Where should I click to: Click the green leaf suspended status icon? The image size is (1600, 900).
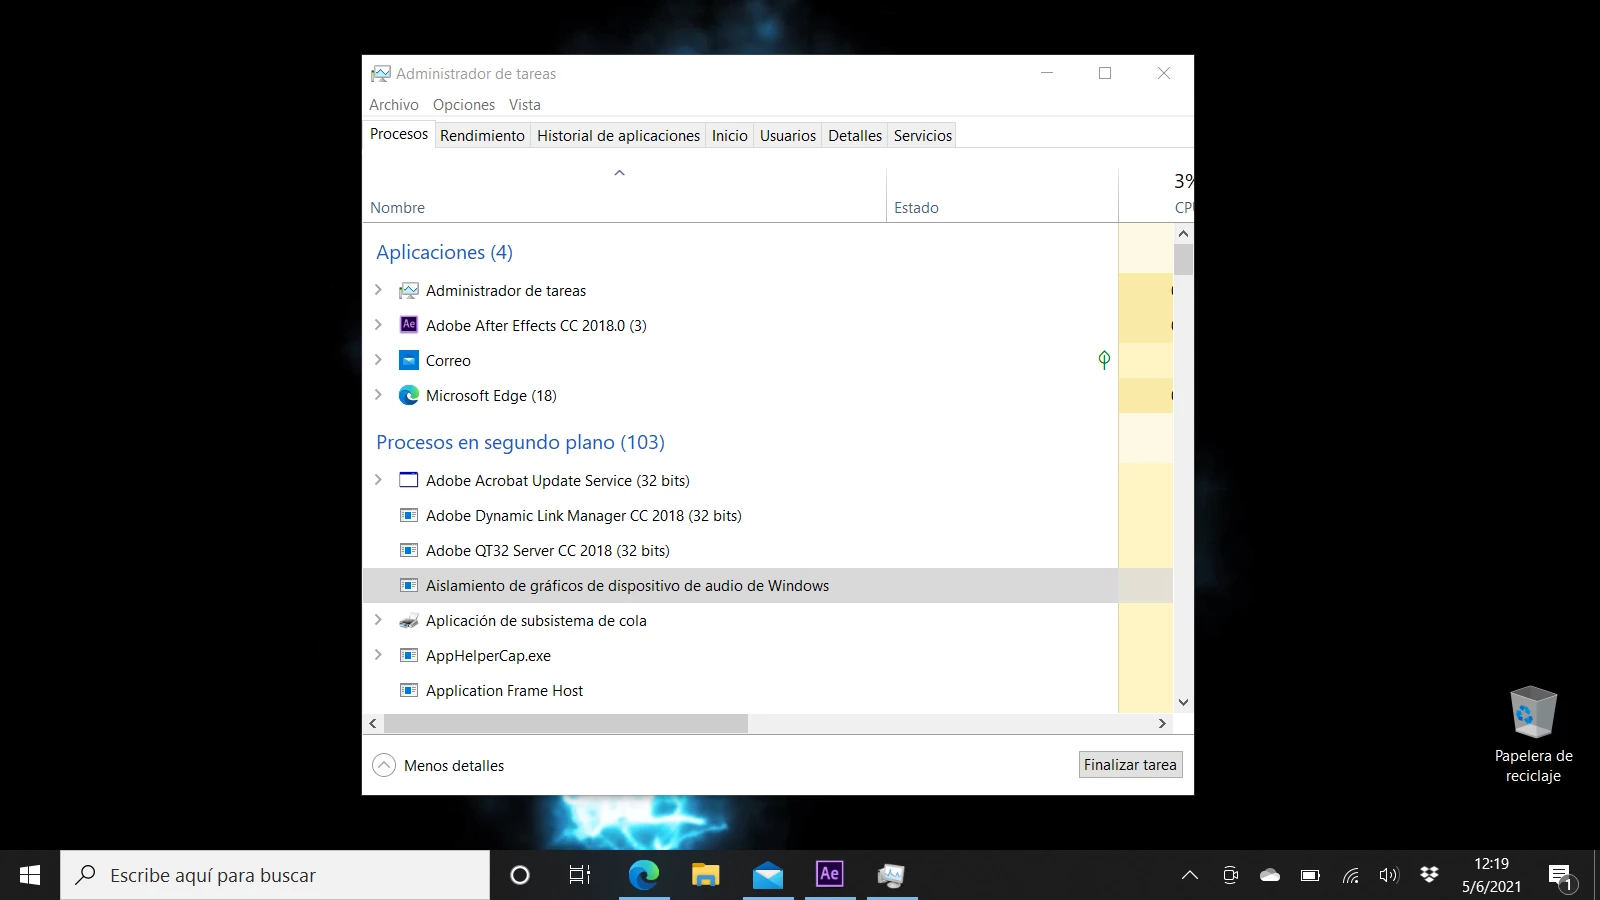click(1104, 360)
